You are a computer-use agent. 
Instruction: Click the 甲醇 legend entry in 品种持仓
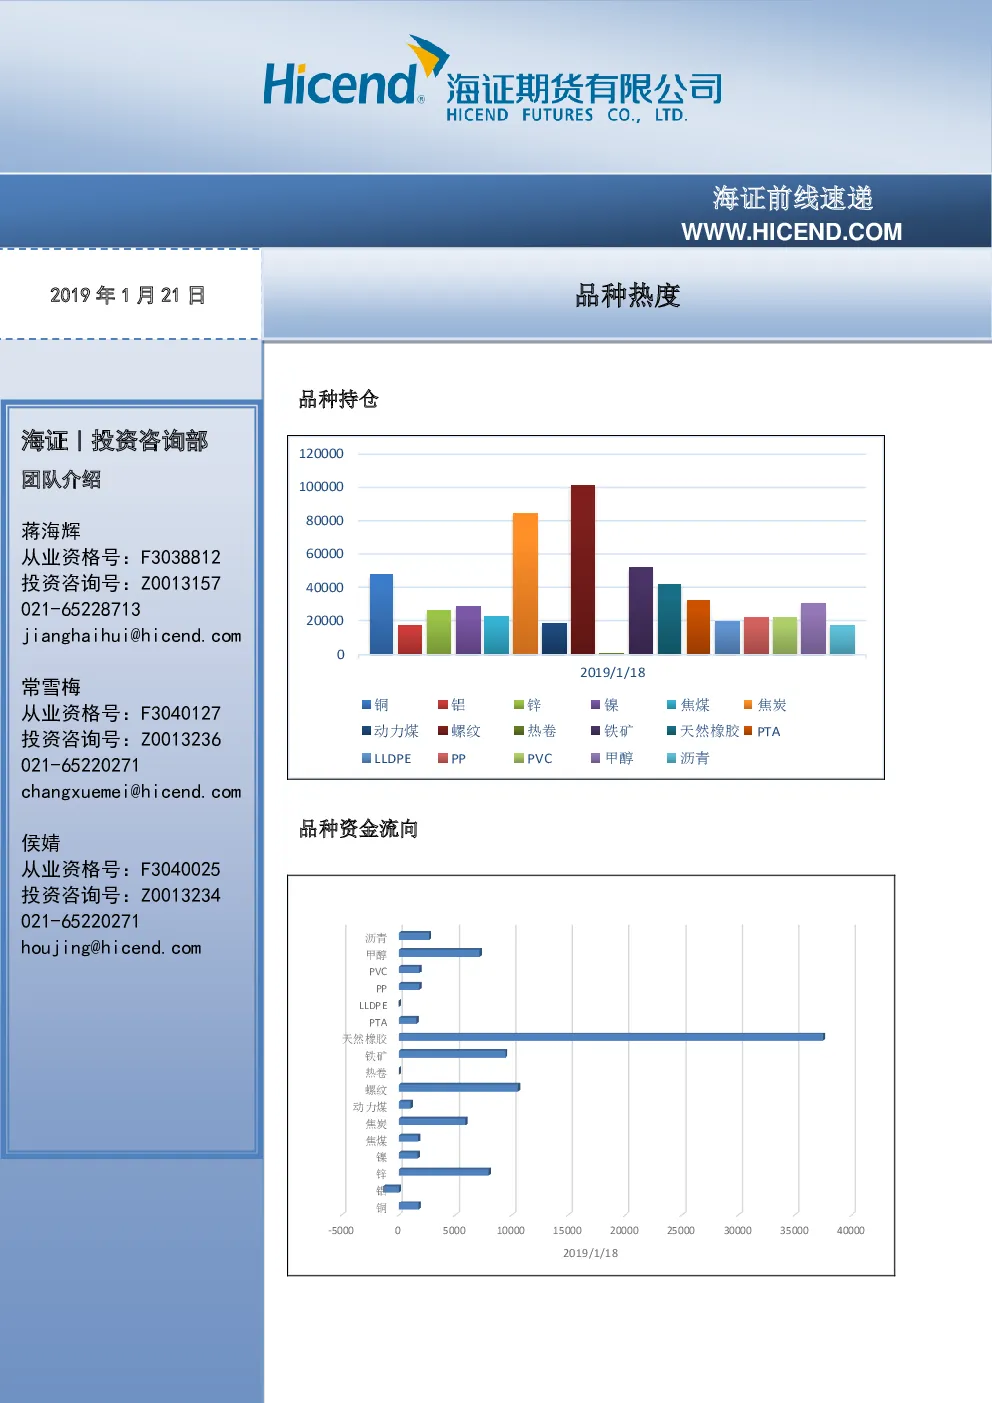(613, 758)
